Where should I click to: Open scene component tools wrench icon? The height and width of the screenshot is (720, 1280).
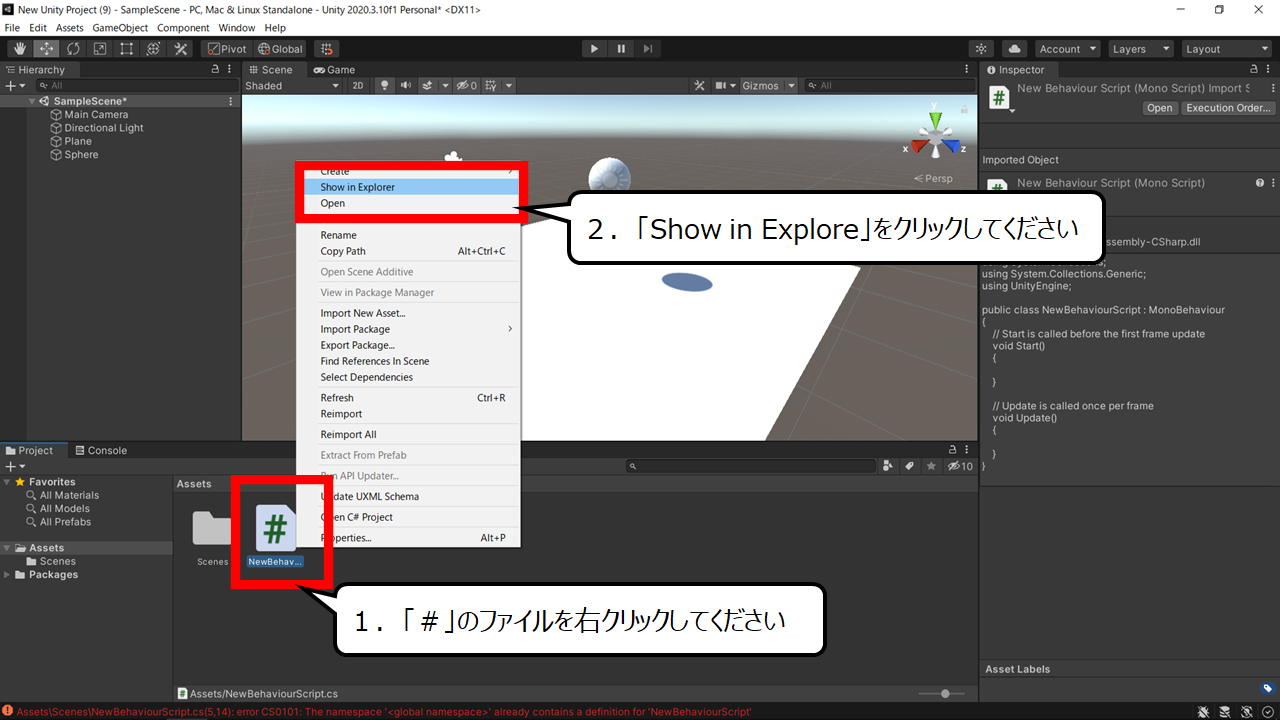point(700,86)
